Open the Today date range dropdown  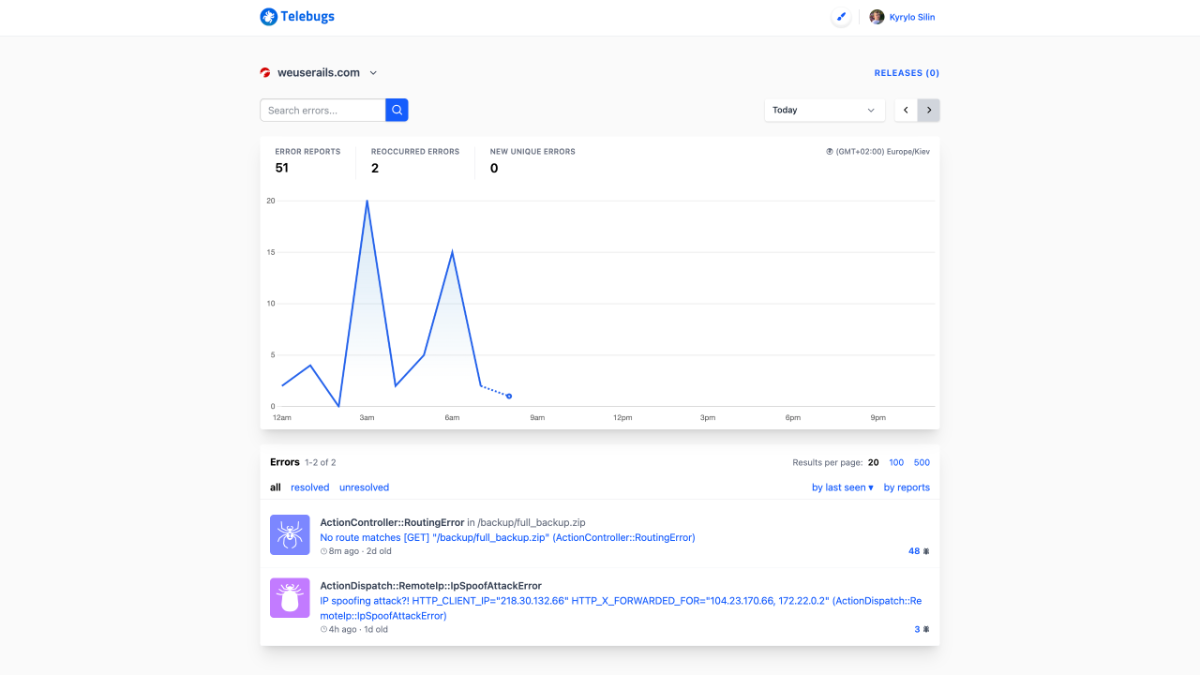pyautogui.click(x=824, y=110)
